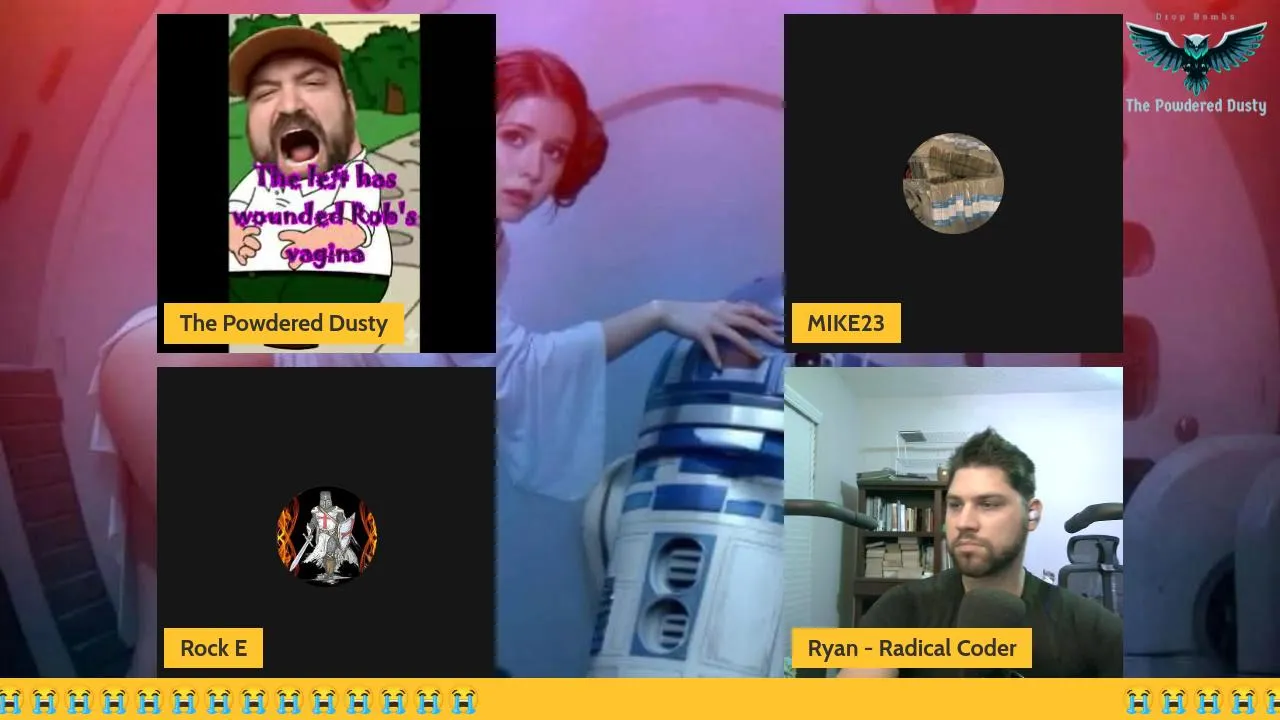Screen dimensions: 1280x720
Task: Click The Powdered Dusty name label
Action: (284, 323)
